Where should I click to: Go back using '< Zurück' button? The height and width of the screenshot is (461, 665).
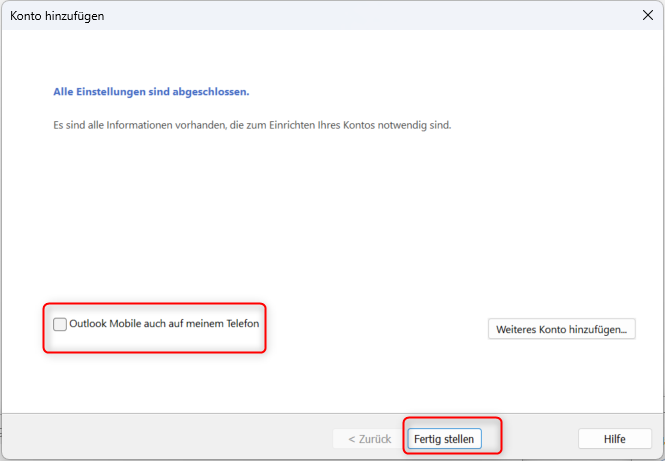click(369, 439)
